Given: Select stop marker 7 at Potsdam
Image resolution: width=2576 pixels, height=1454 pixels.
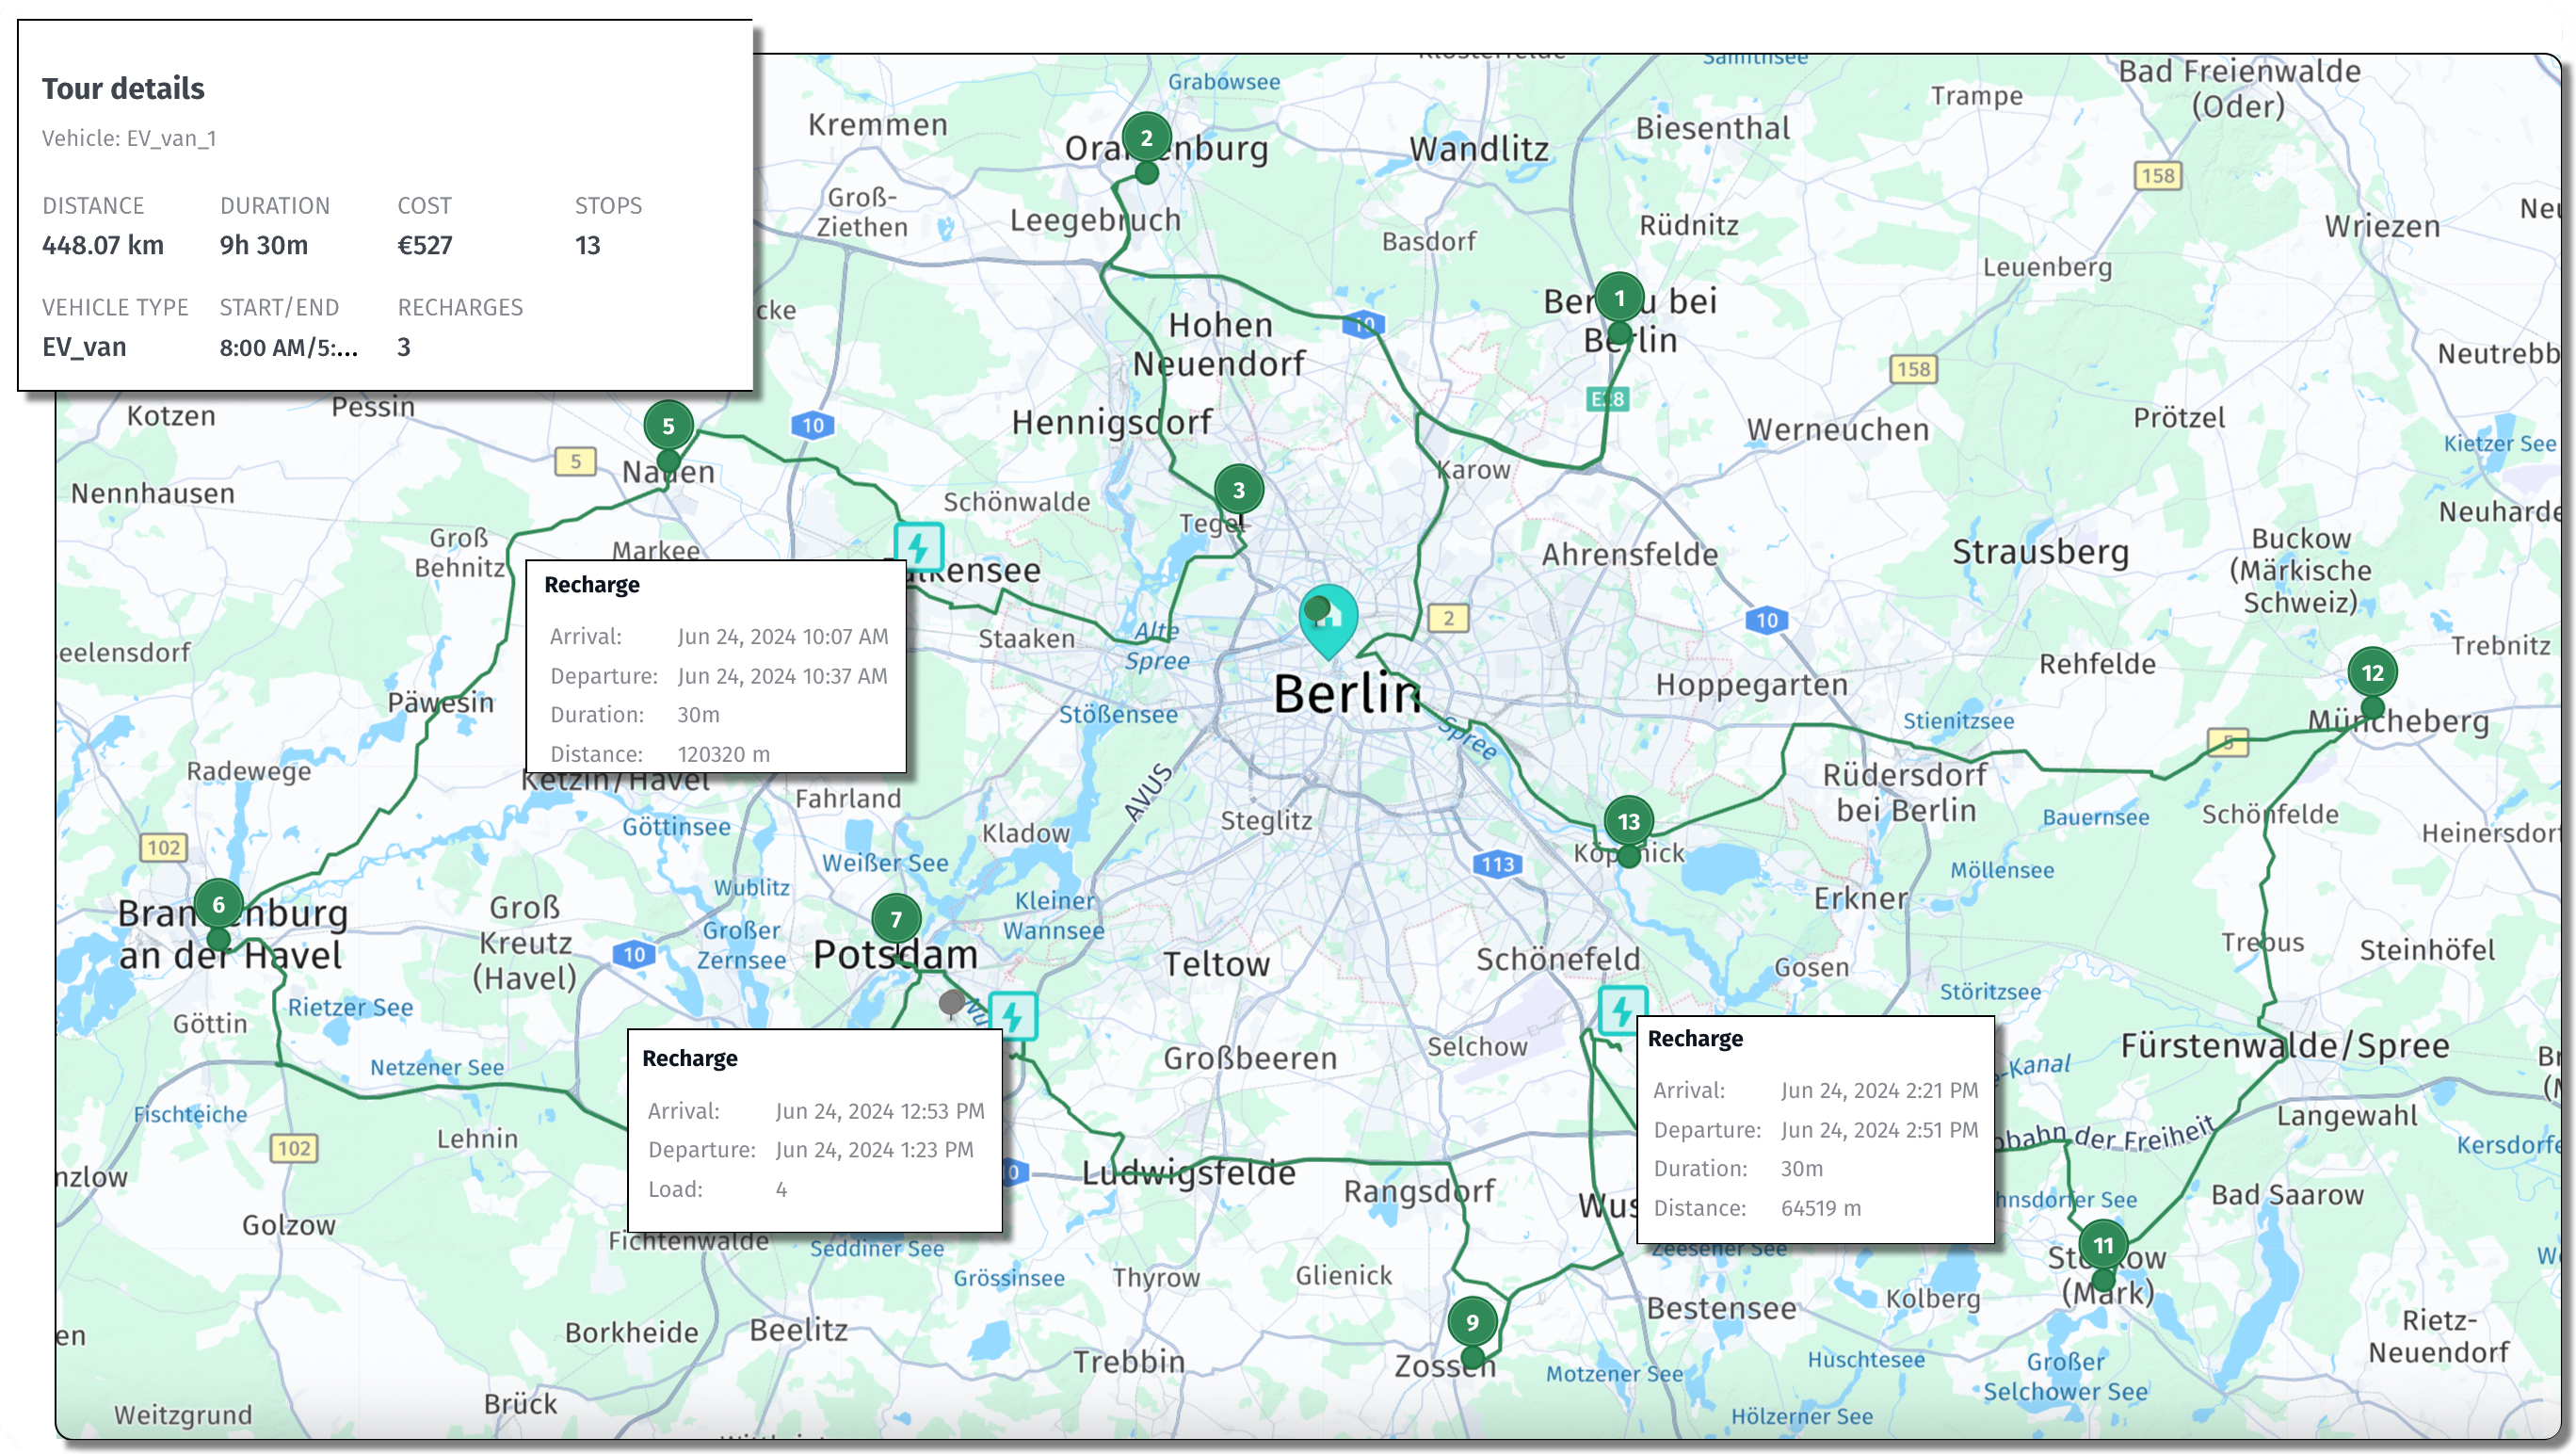Looking at the screenshot, I should pyautogui.click(x=896, y=919).
